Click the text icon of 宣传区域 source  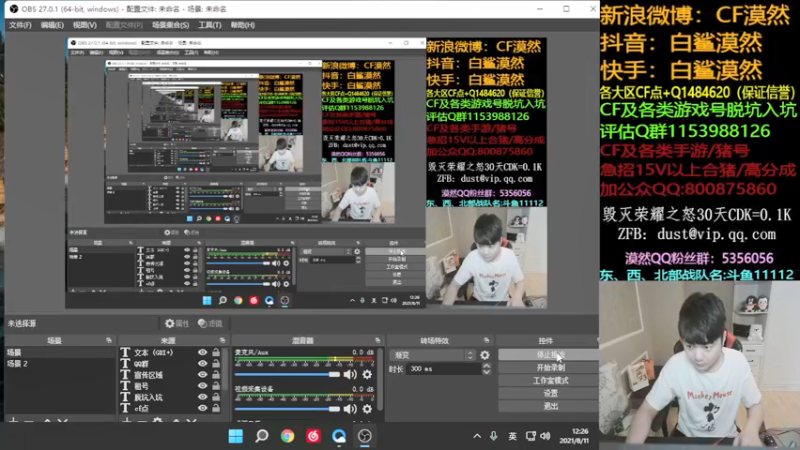click(125, 375)
